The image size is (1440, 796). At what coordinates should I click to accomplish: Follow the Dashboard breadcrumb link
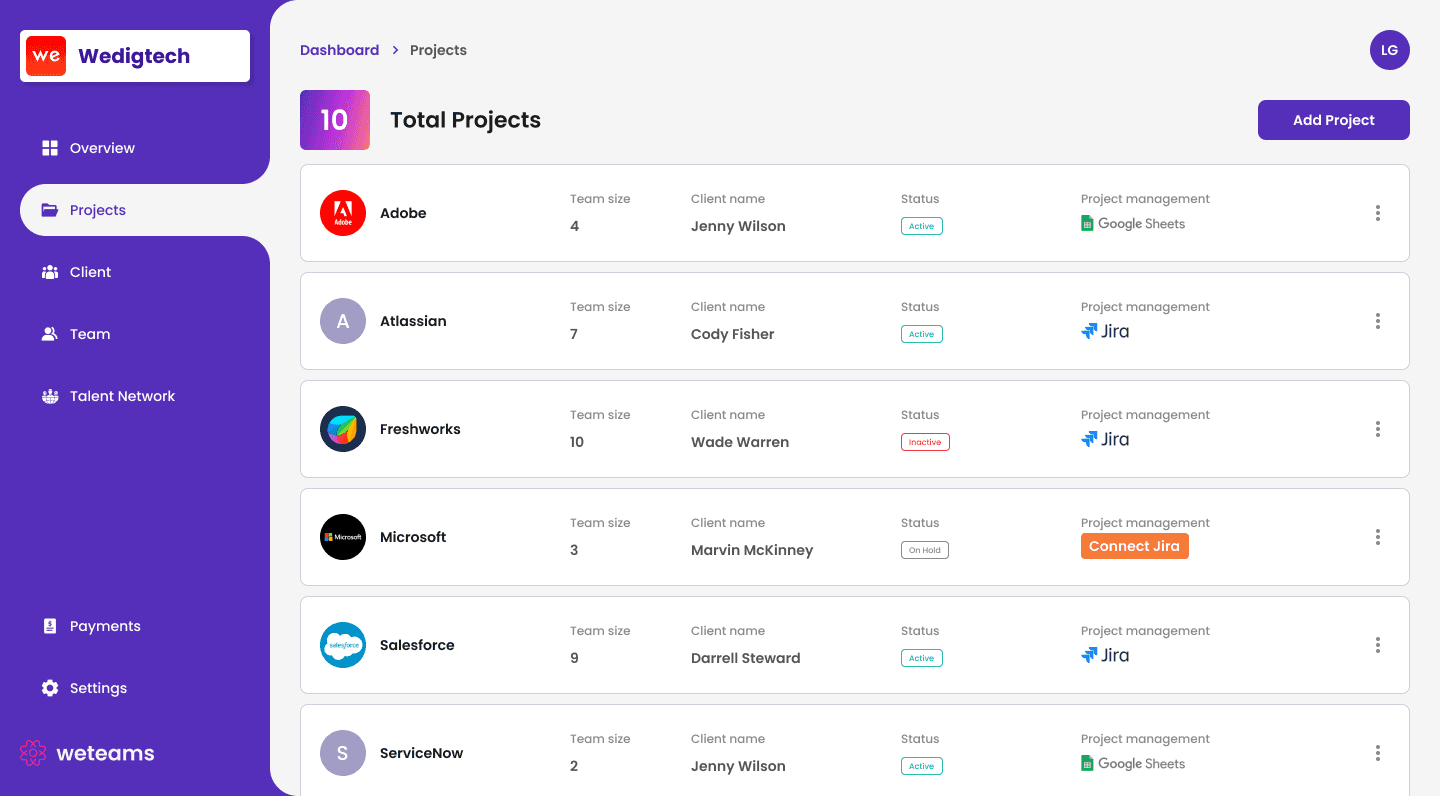click(x=340, y=50)
